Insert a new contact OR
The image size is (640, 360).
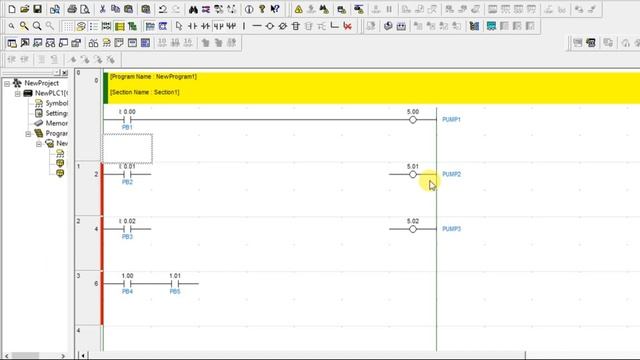pyautogui.click(x=218, y=26)
